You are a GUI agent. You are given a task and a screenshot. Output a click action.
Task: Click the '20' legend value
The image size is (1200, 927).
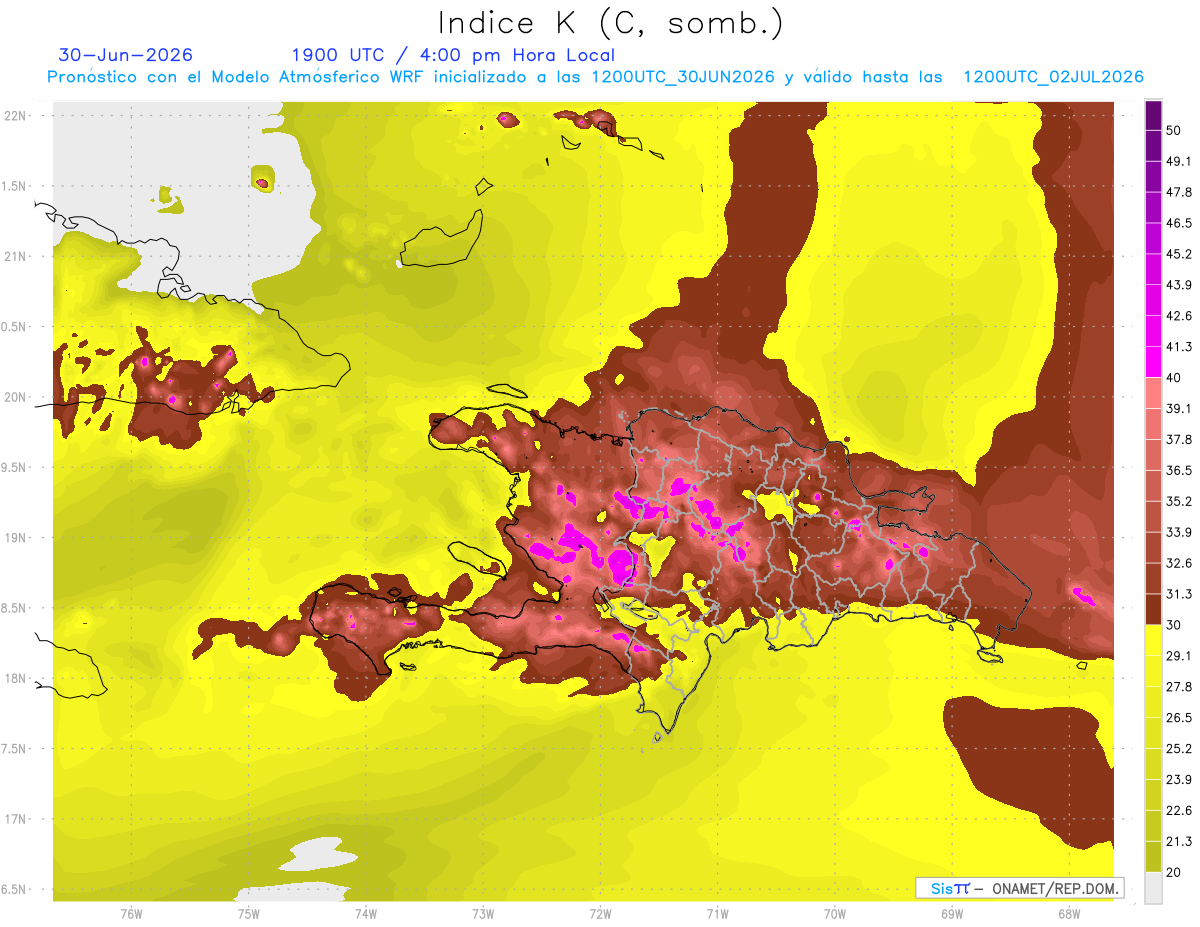click(1174, 873)
